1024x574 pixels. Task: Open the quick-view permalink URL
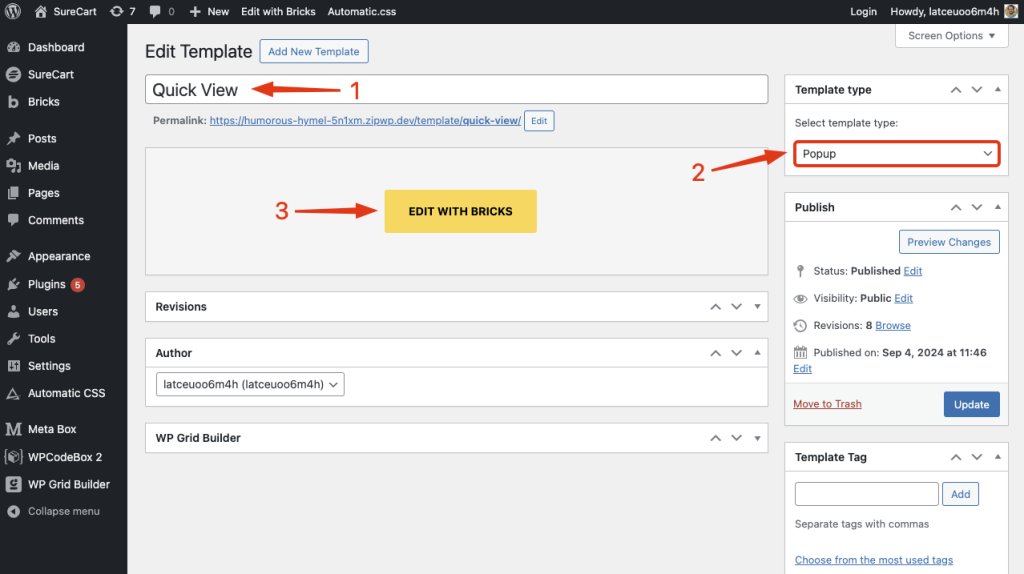(x=365, y=120)
